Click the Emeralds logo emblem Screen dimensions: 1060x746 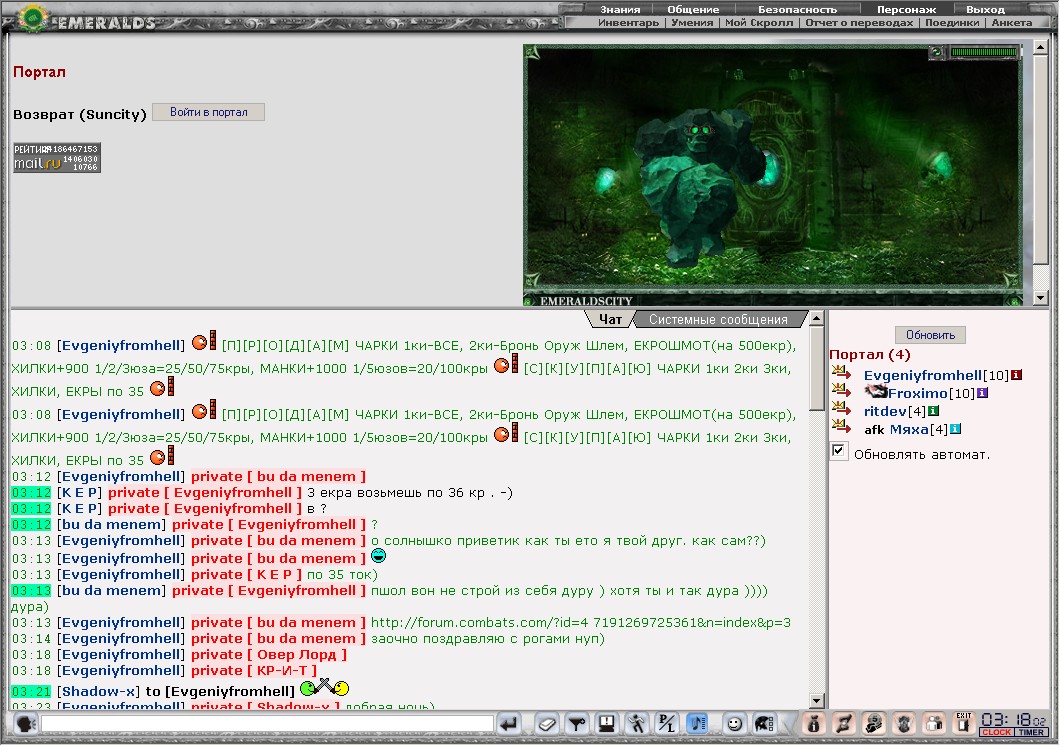click(x=32, y=18)
